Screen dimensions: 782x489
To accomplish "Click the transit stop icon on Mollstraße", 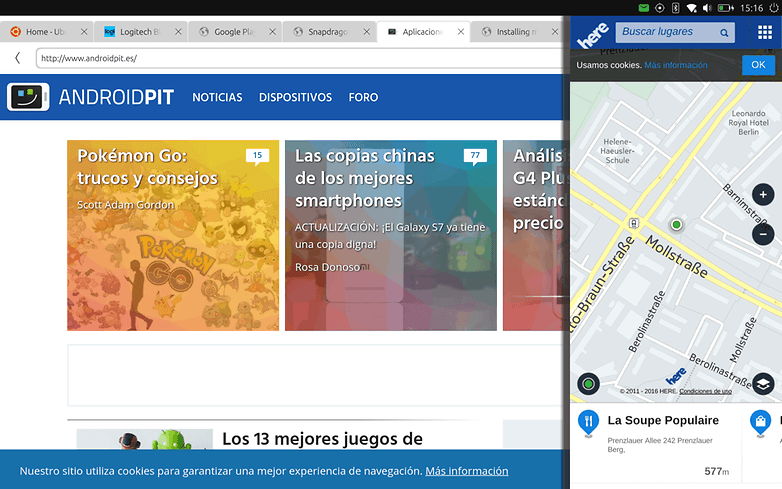I will (x=633, y=223).
